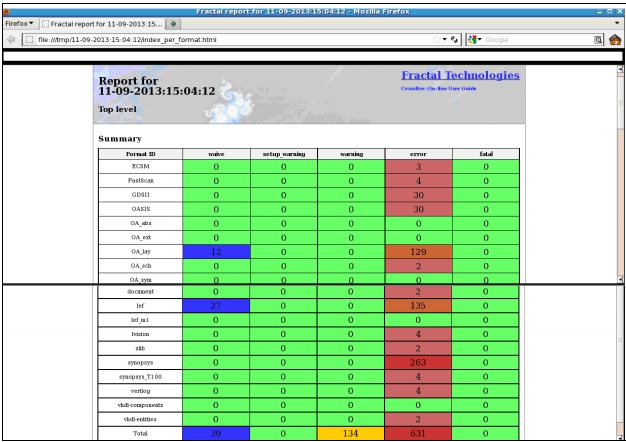626x442 pixels.
Task: Click the Google search engine icon
Action: (x=473, y=39)
